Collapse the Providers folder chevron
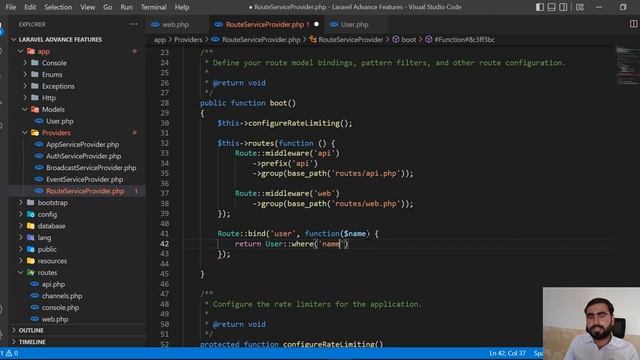 click(25, 133)
